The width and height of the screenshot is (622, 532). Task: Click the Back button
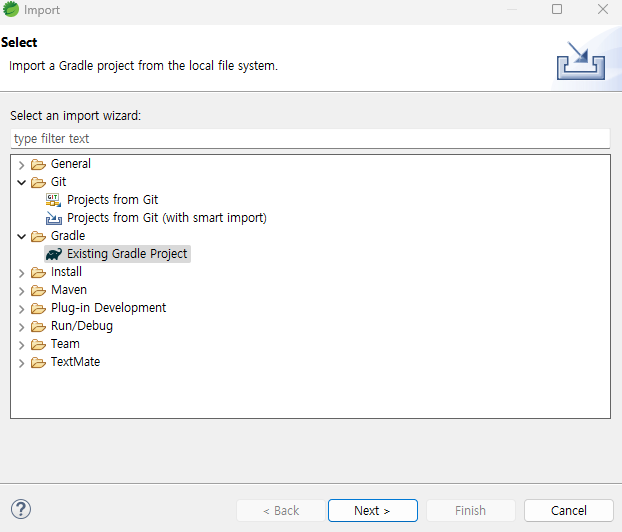pos(281,510)
